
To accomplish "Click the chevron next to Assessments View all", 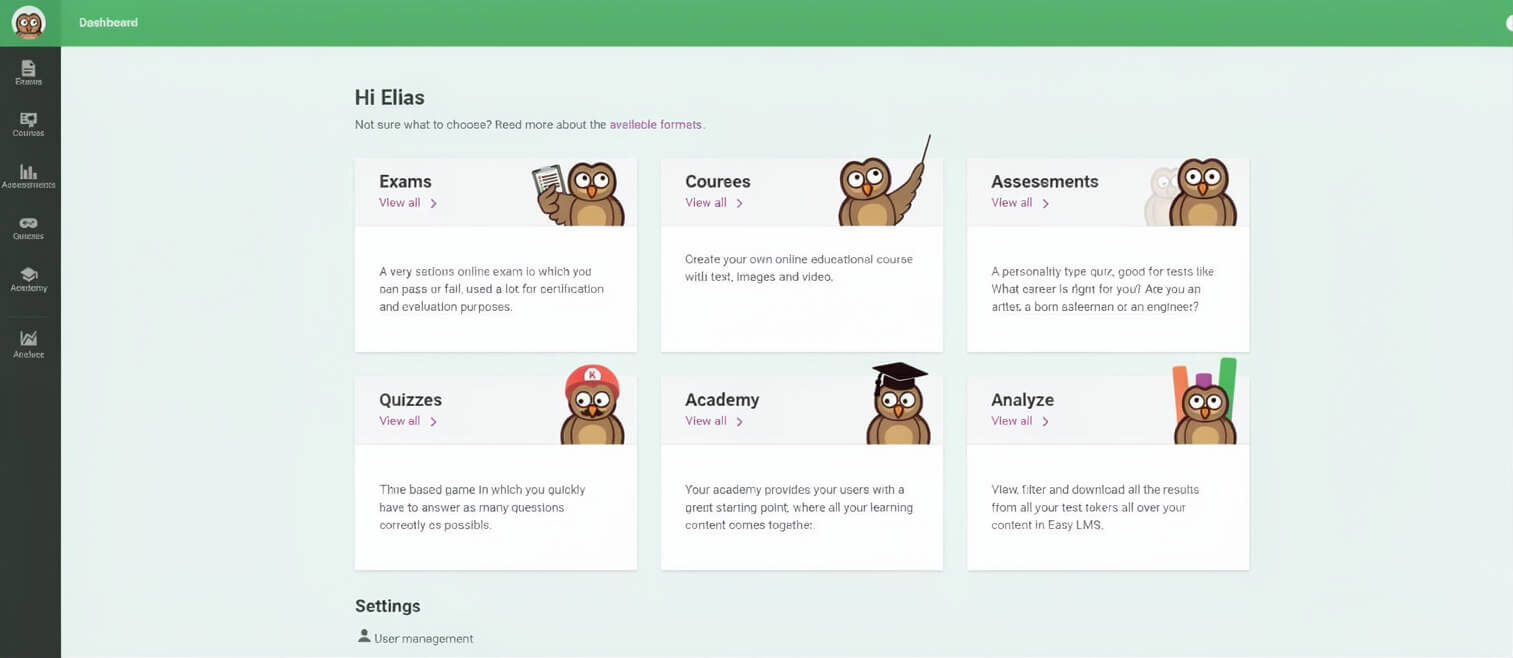I will point(1046,203).
